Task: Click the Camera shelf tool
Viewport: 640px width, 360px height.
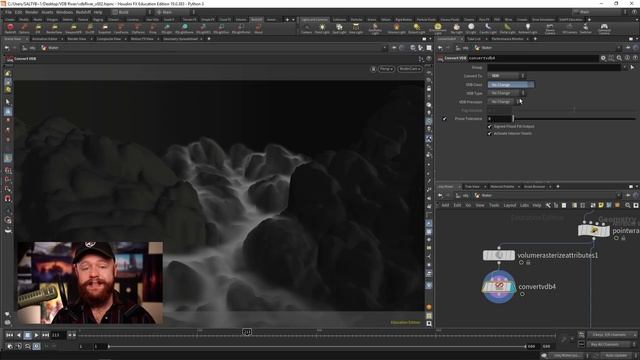Action: tap(307, 29)
